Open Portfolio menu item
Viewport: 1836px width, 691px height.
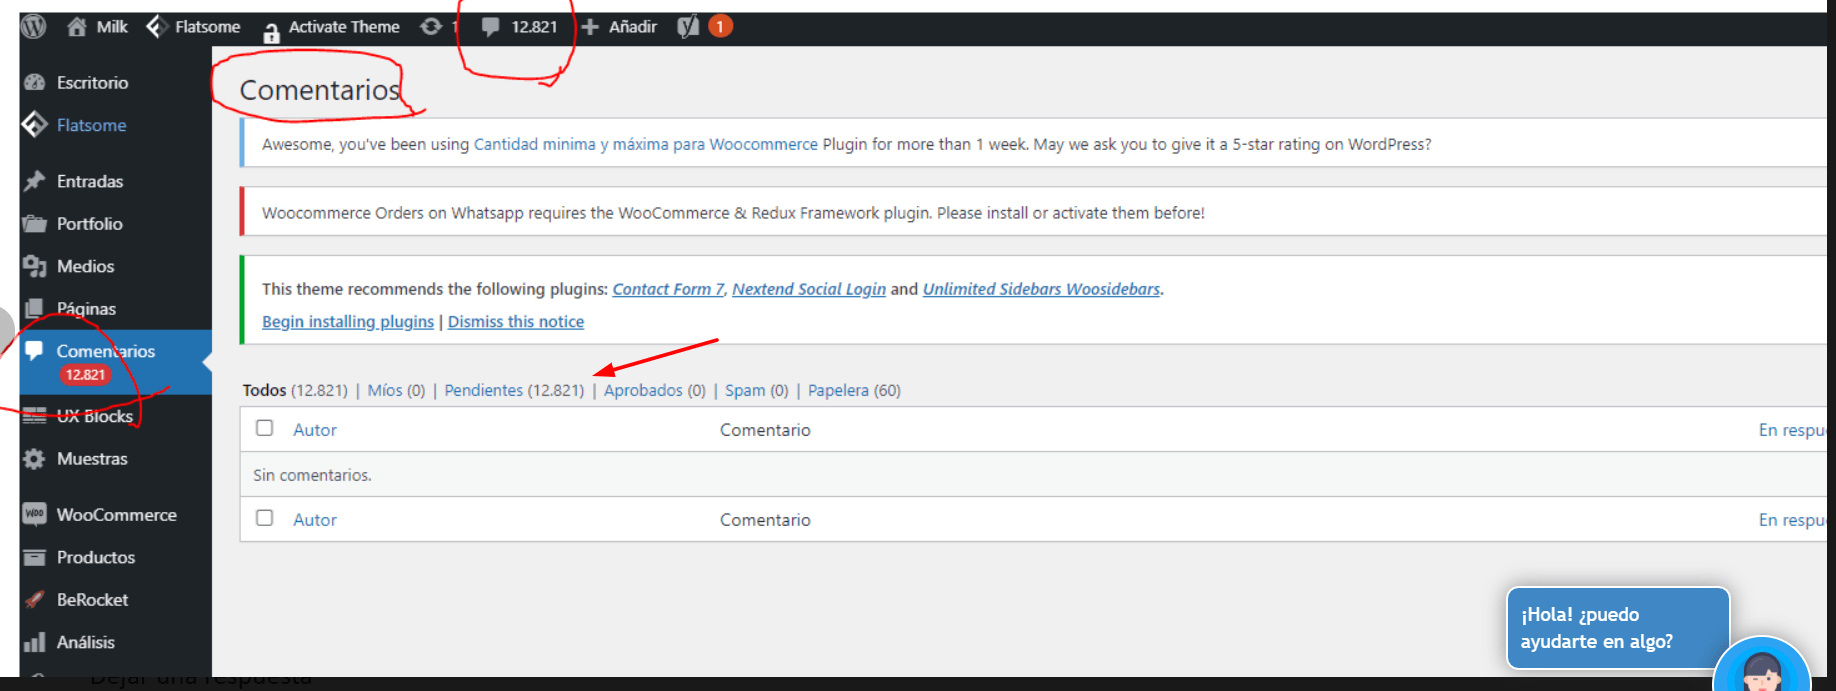tap(90, 224)
